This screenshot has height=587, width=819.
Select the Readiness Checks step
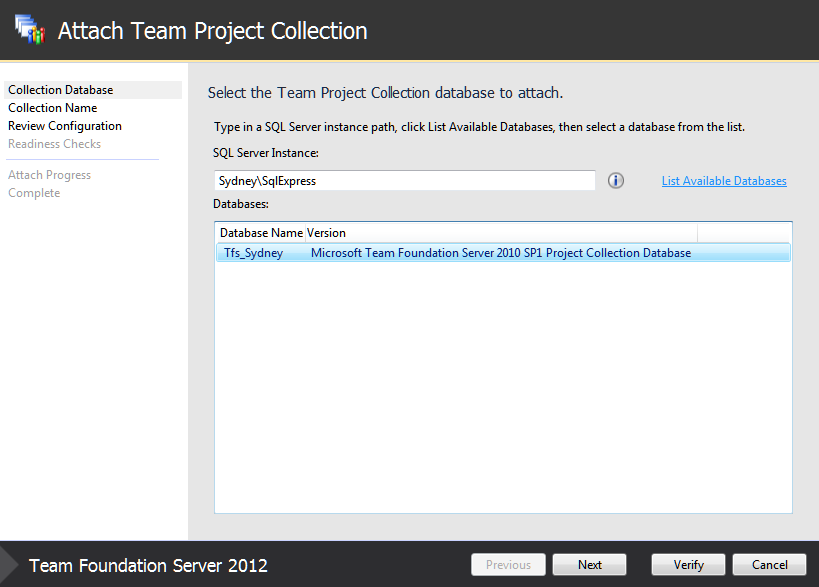pyautogui.click(x=54, y=144)
